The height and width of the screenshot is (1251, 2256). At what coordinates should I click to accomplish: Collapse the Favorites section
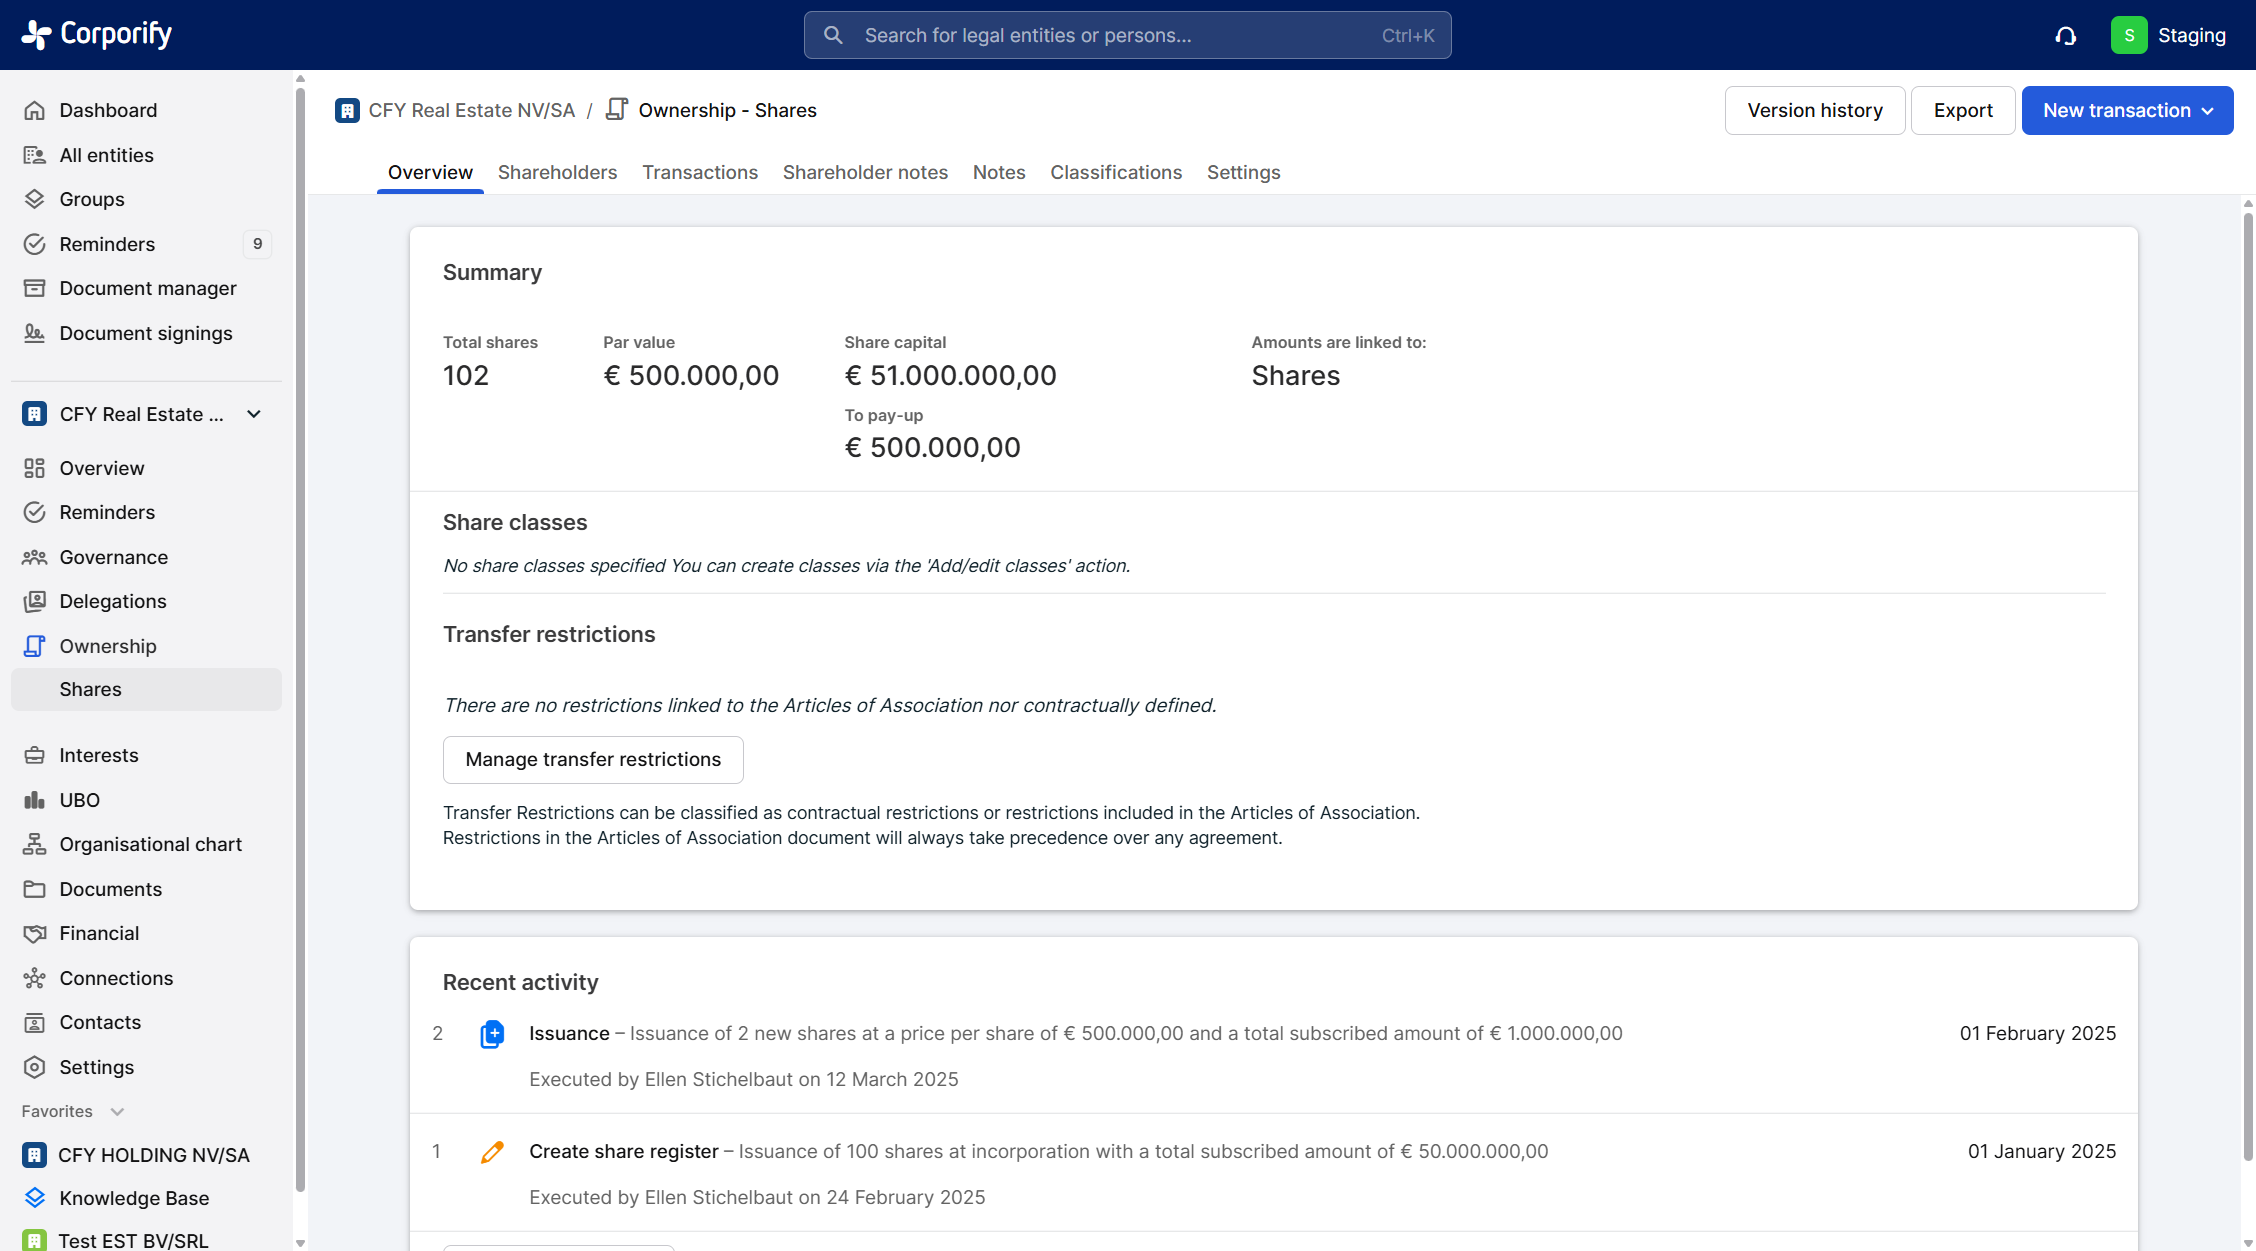117,1112
